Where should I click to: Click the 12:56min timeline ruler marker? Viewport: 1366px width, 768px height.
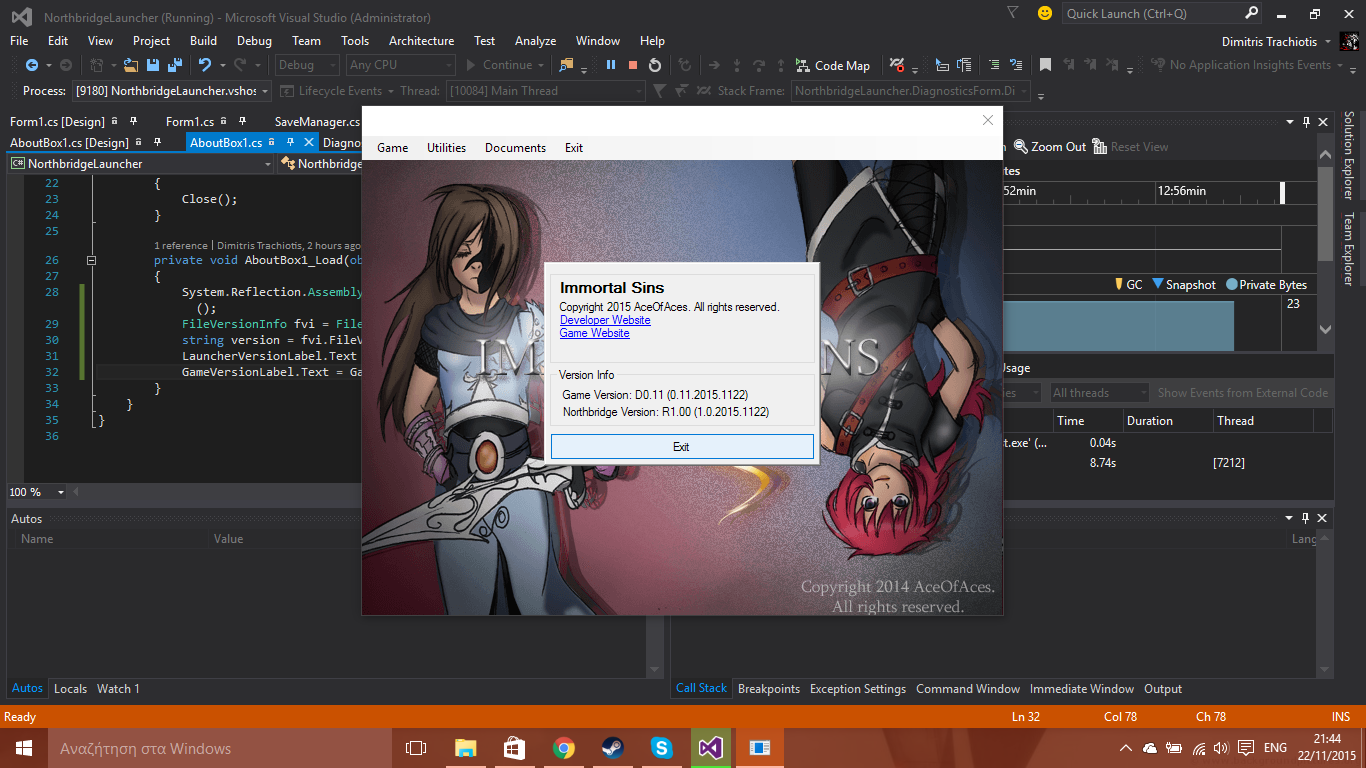[1182, 191]
